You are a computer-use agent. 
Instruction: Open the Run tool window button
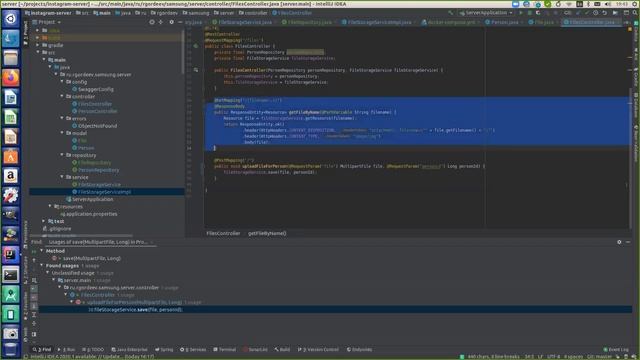coord(66,350)
